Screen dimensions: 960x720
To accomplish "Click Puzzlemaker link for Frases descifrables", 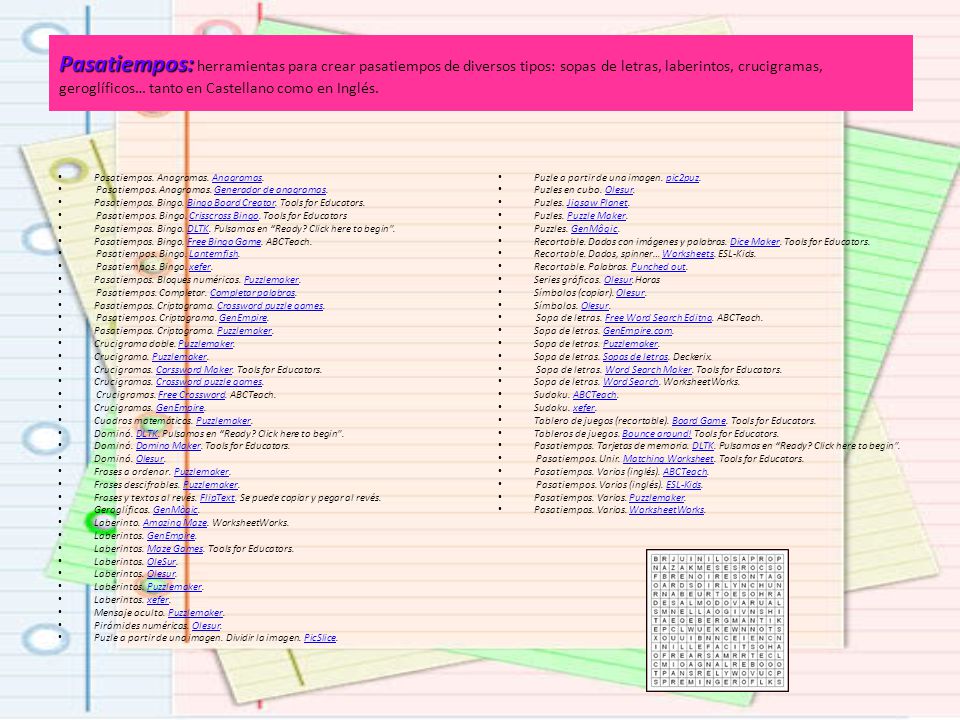I will coord(211,484).
